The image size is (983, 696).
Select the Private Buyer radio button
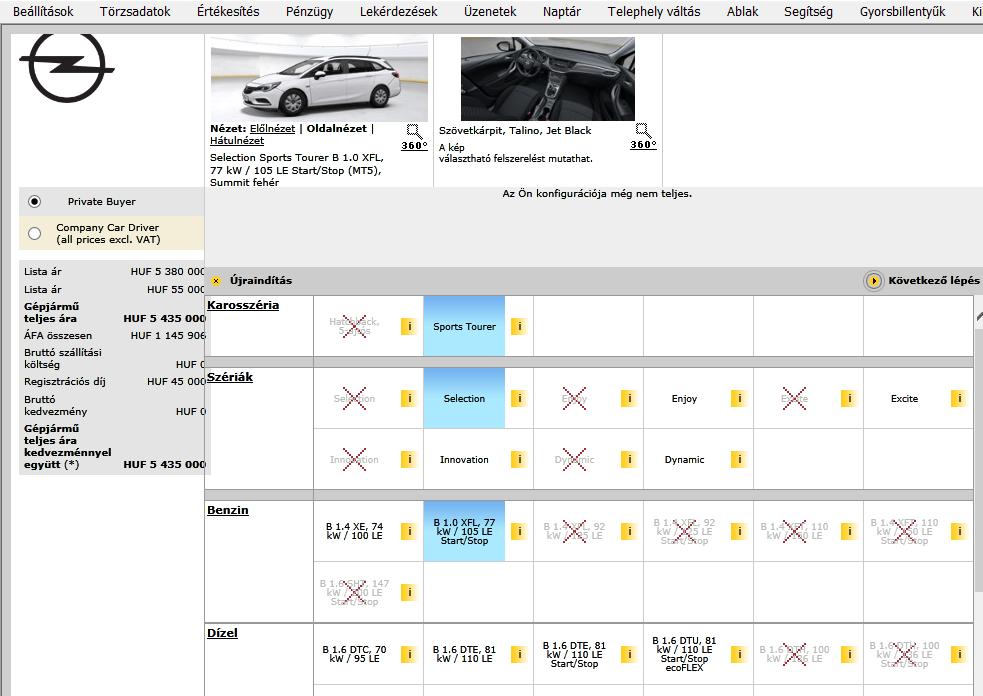click(34, 201)
